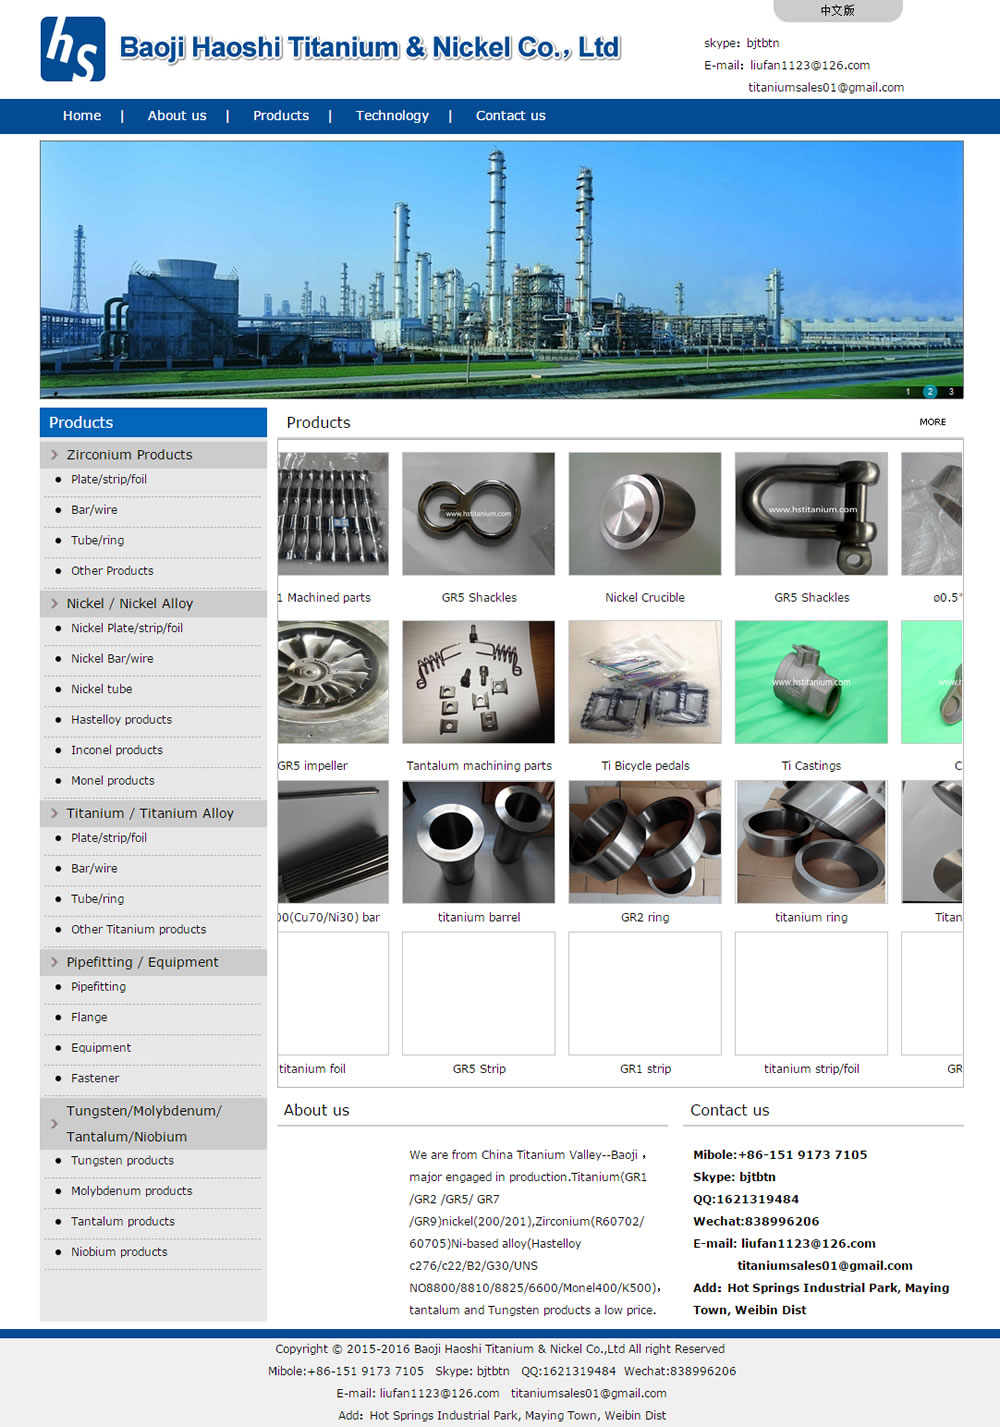View the Ti Bicycle pedals image
This screenshot has width=1000, height=1427.
click(645, 682)
